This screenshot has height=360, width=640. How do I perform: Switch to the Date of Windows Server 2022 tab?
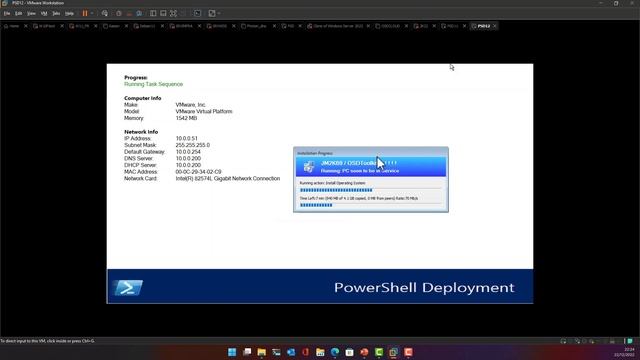335,26
